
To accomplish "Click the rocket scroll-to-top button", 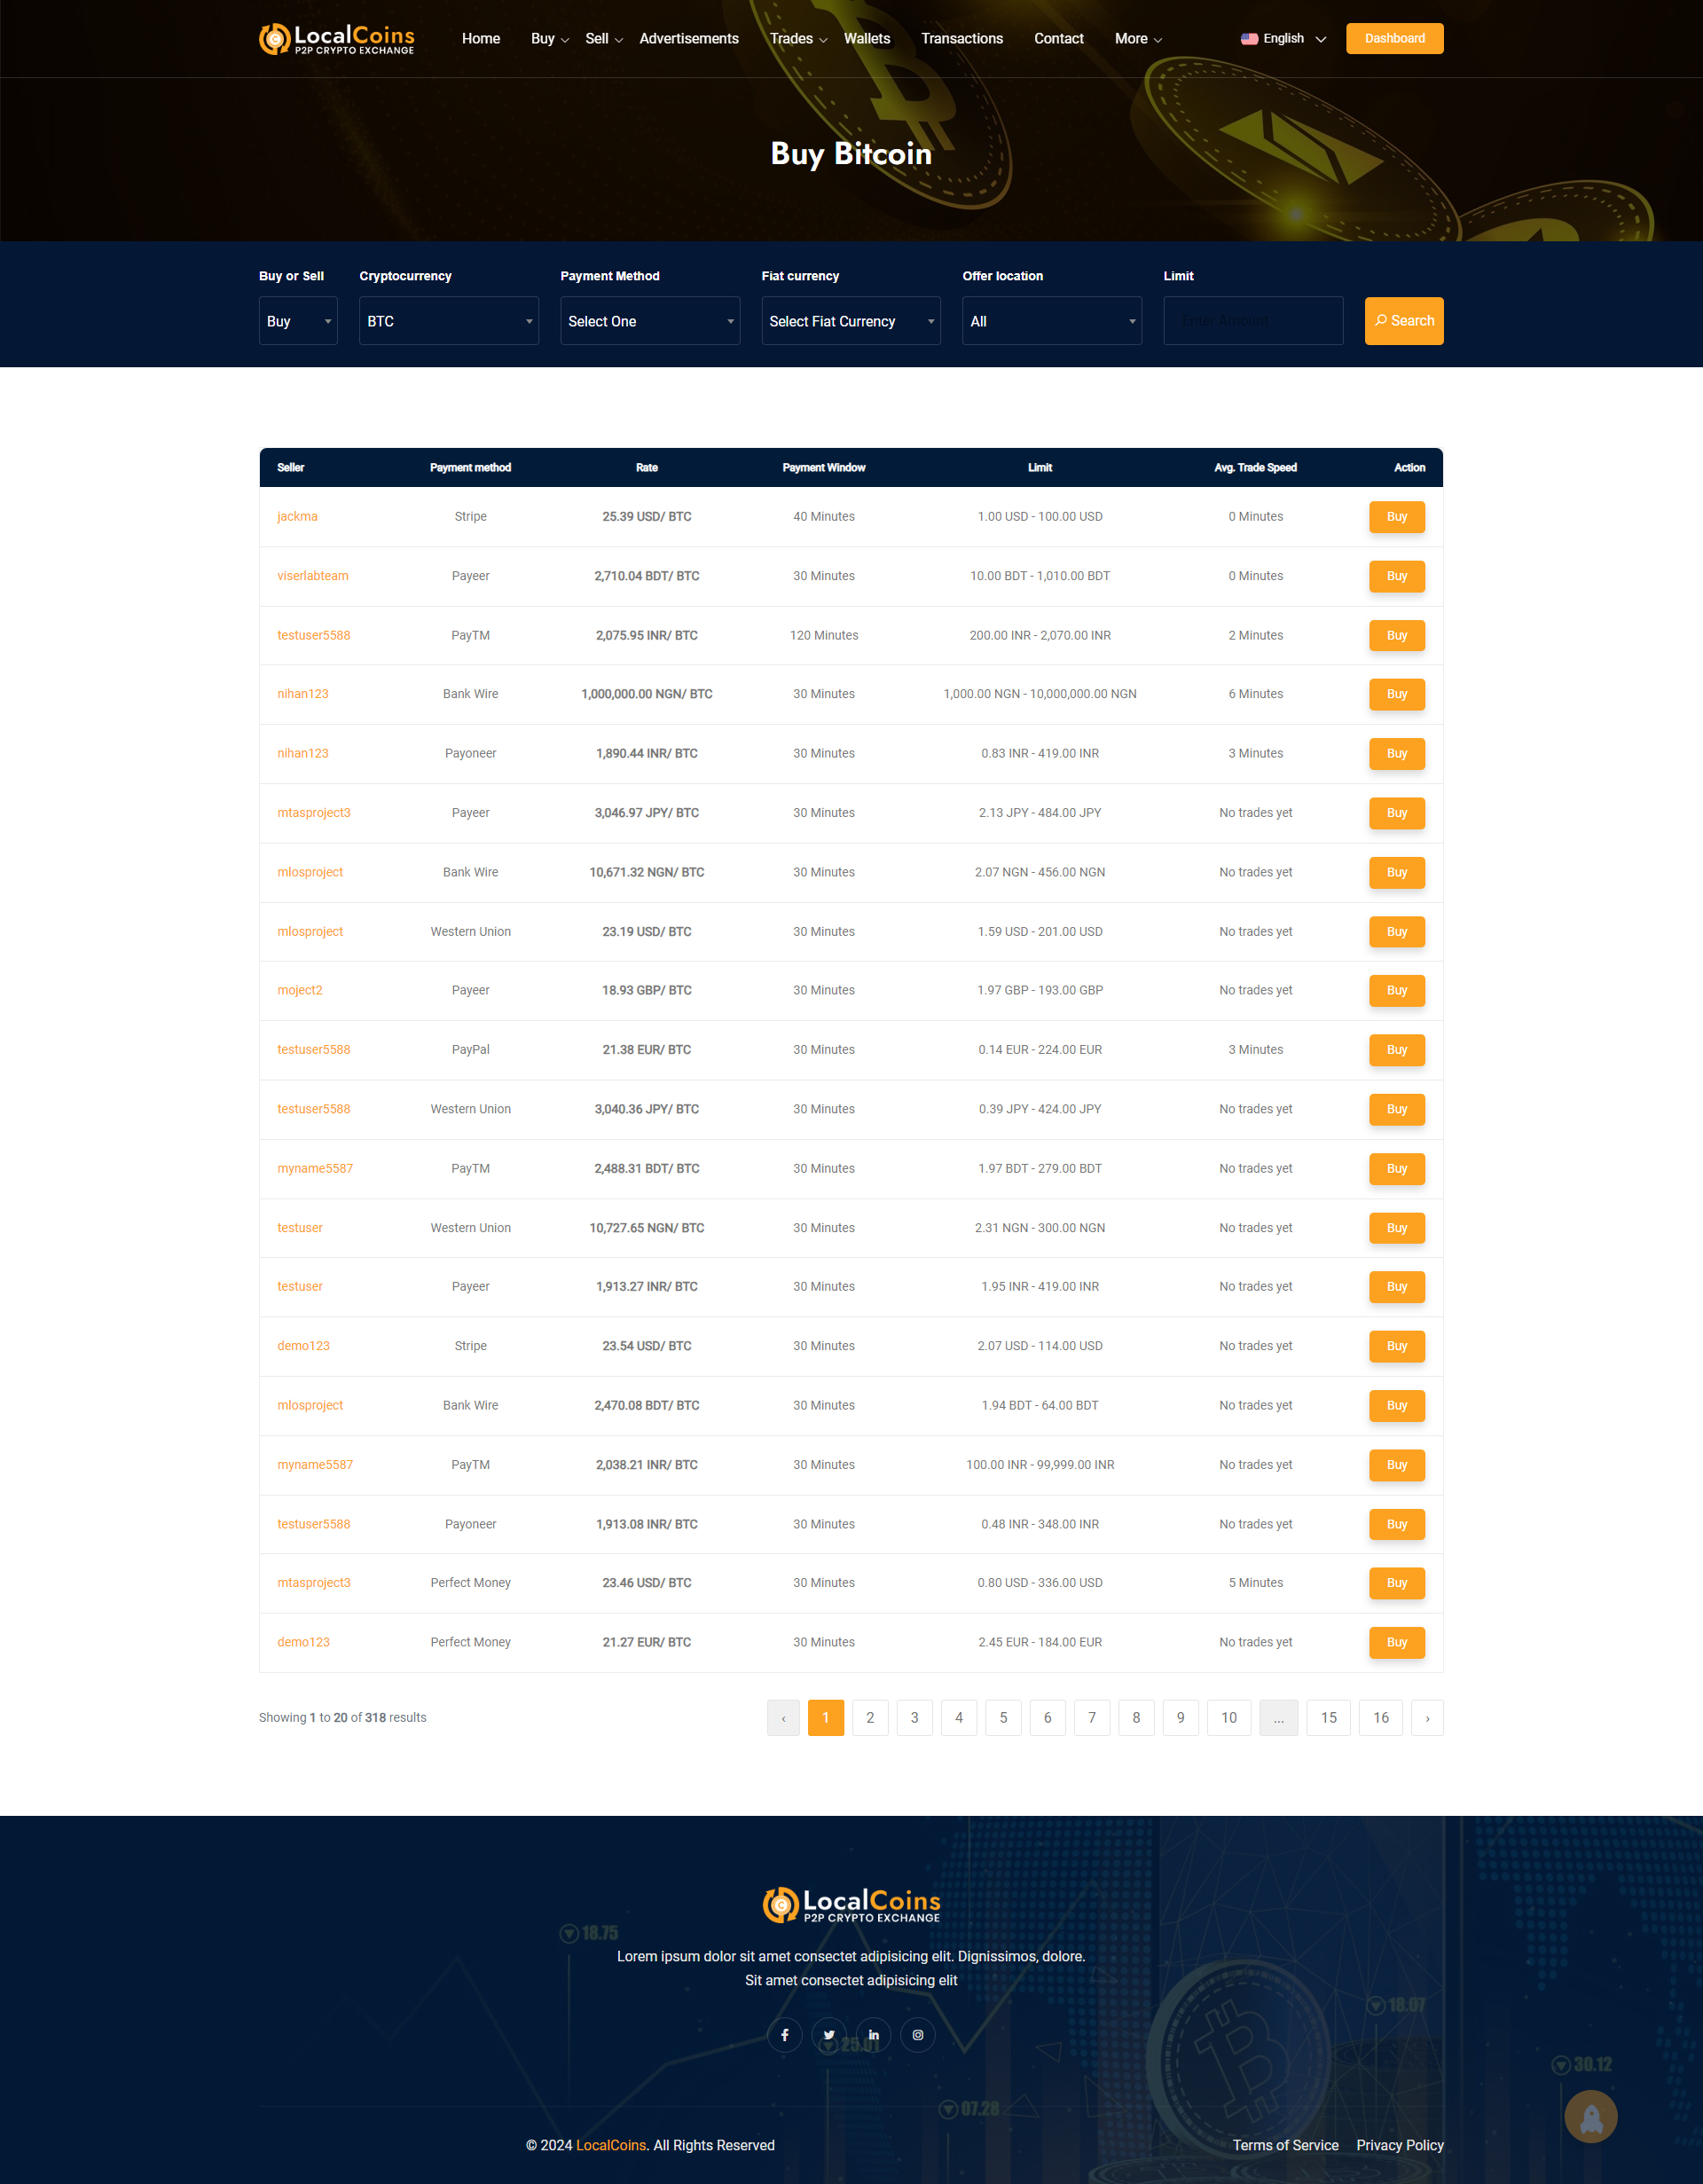I will click(x=1590, y=2117).
